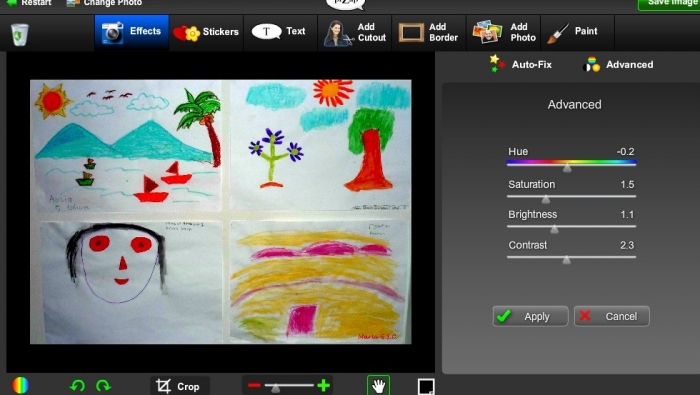
Task: Select Add Cutout tool
Action: 354,32
